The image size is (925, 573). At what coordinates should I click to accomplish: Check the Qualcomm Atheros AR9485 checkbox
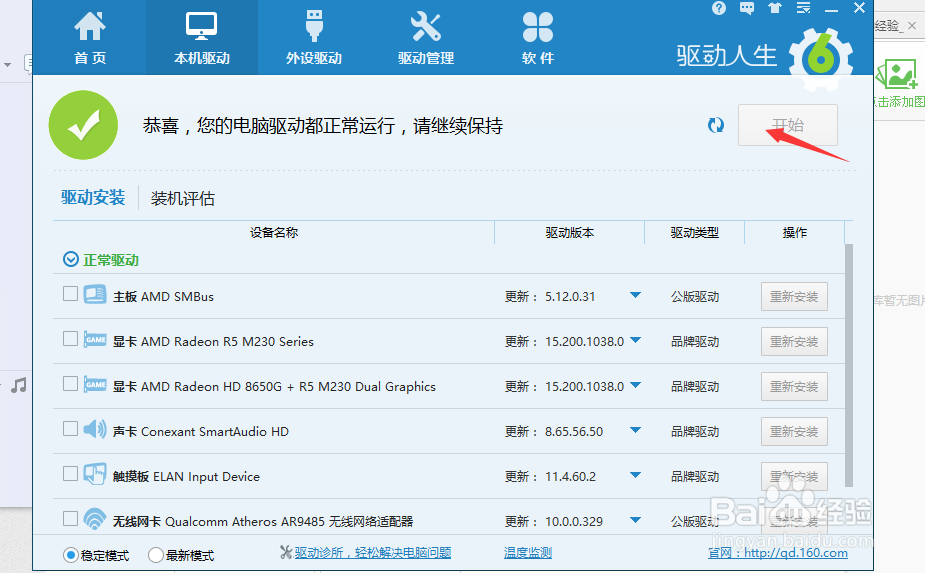coord(70,518)
